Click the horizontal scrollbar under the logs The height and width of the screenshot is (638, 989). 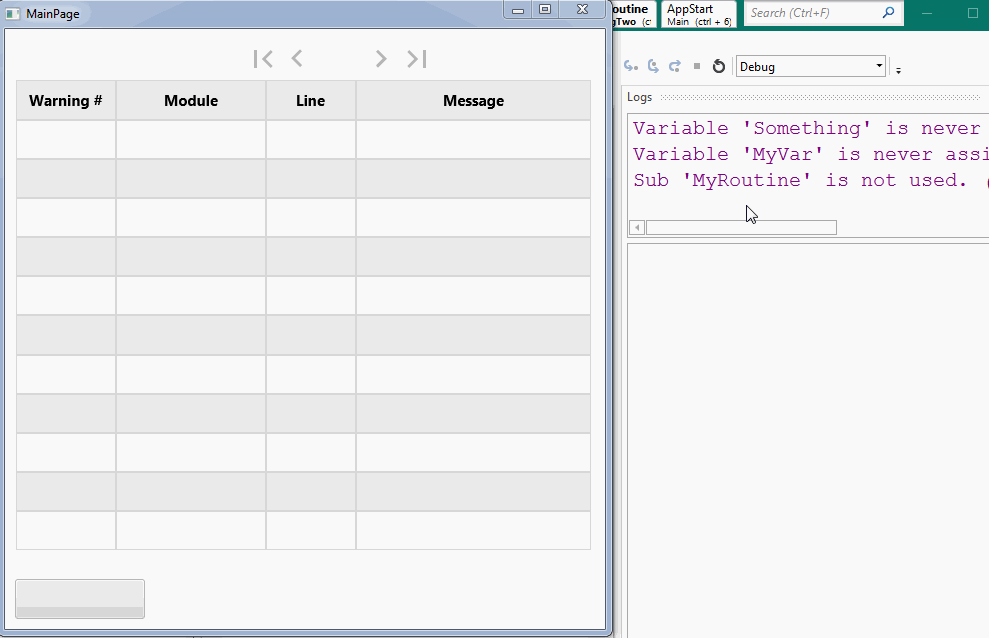[740, 227]
